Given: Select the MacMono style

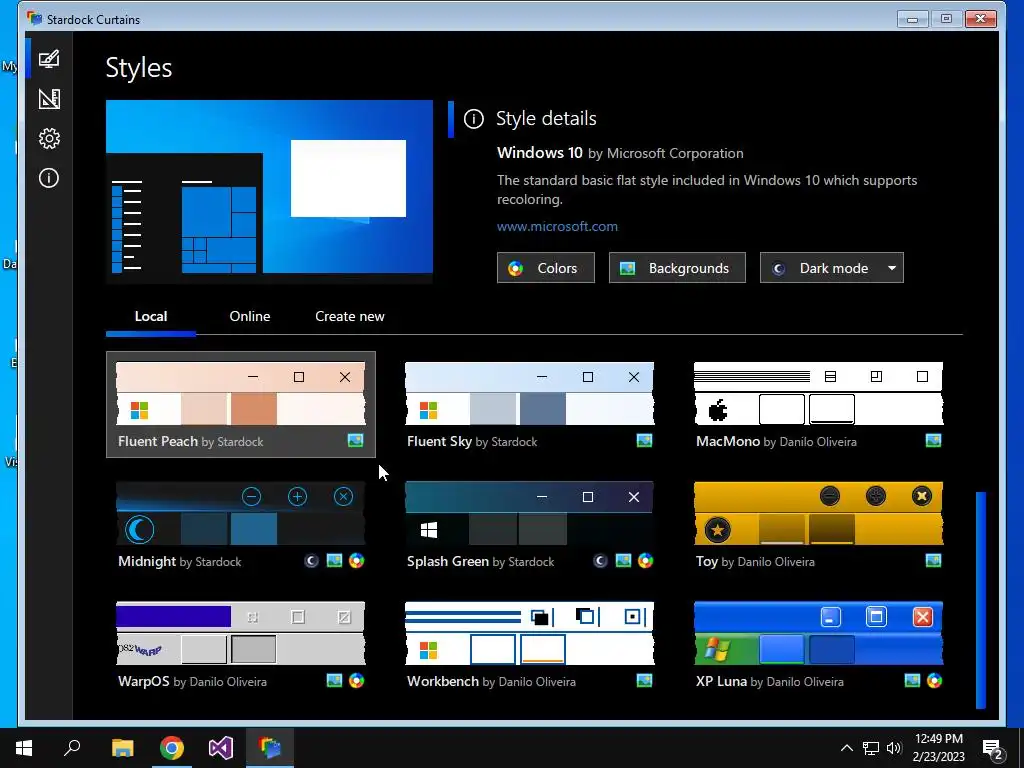Looking at the screenshot, I should coord(818,405).
